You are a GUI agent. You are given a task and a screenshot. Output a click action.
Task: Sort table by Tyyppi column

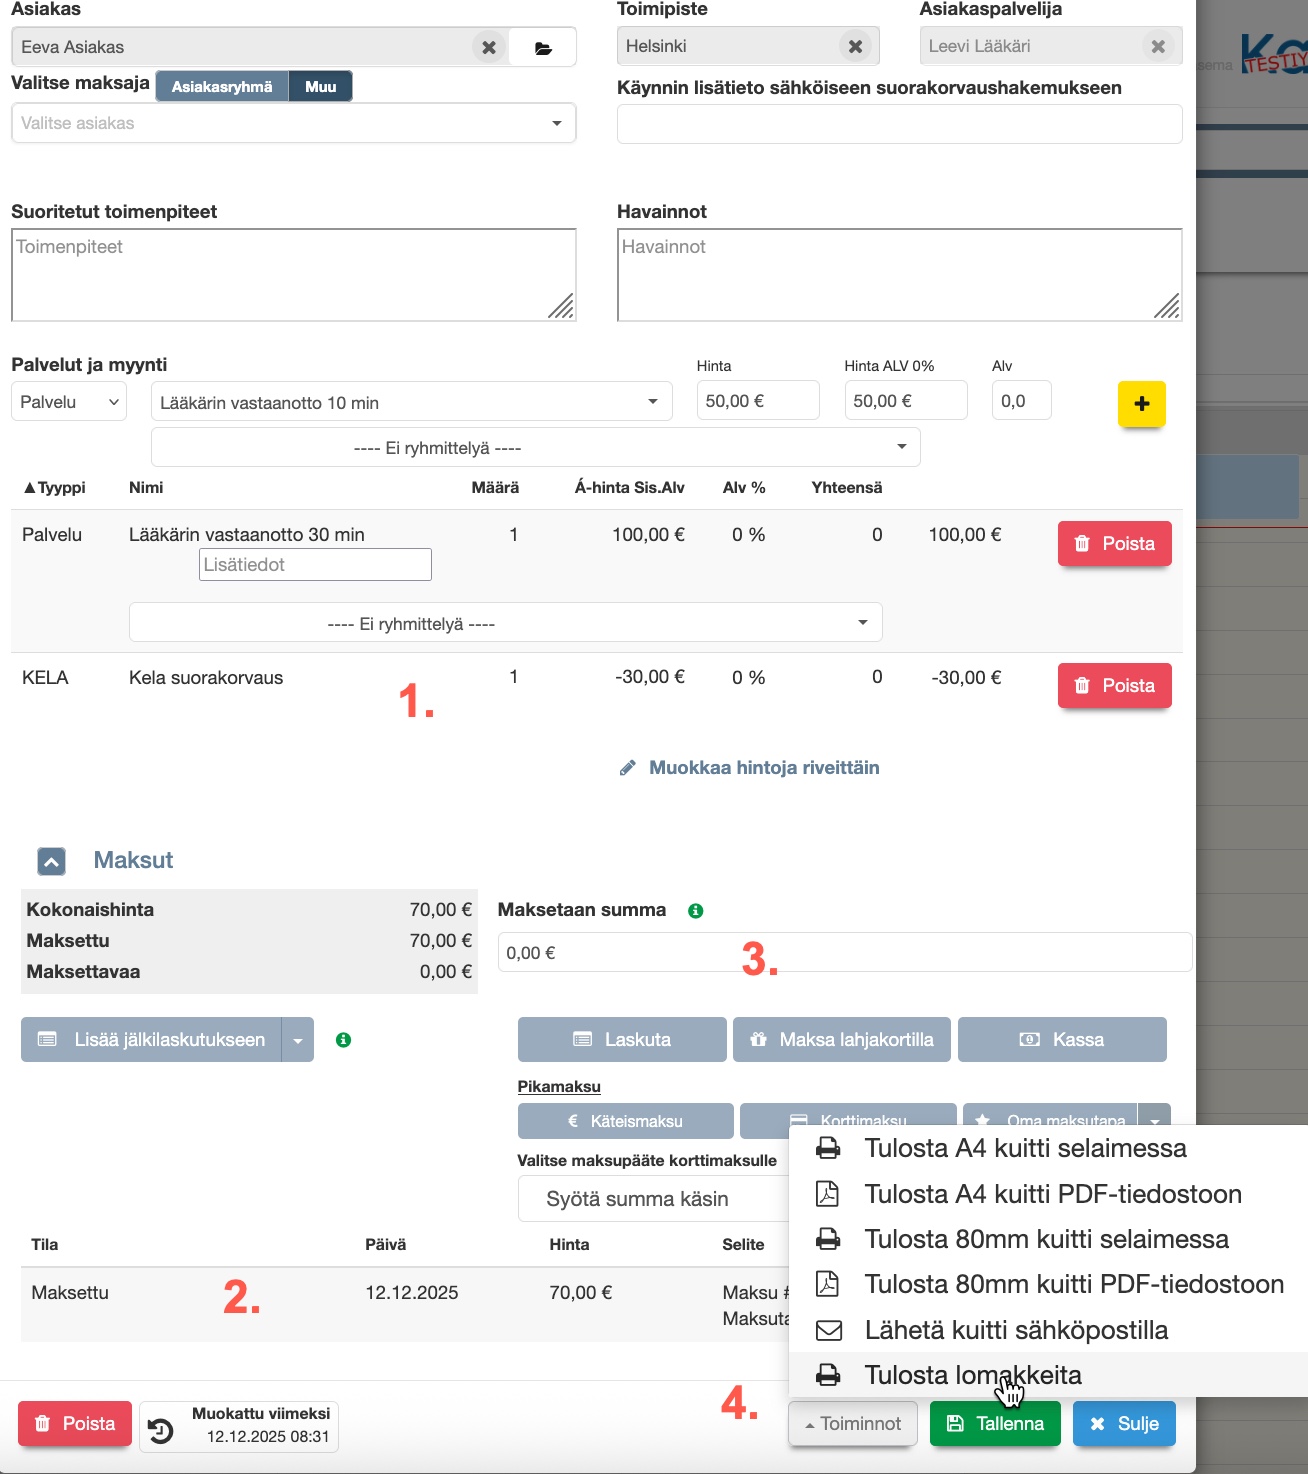click(54, 488)
